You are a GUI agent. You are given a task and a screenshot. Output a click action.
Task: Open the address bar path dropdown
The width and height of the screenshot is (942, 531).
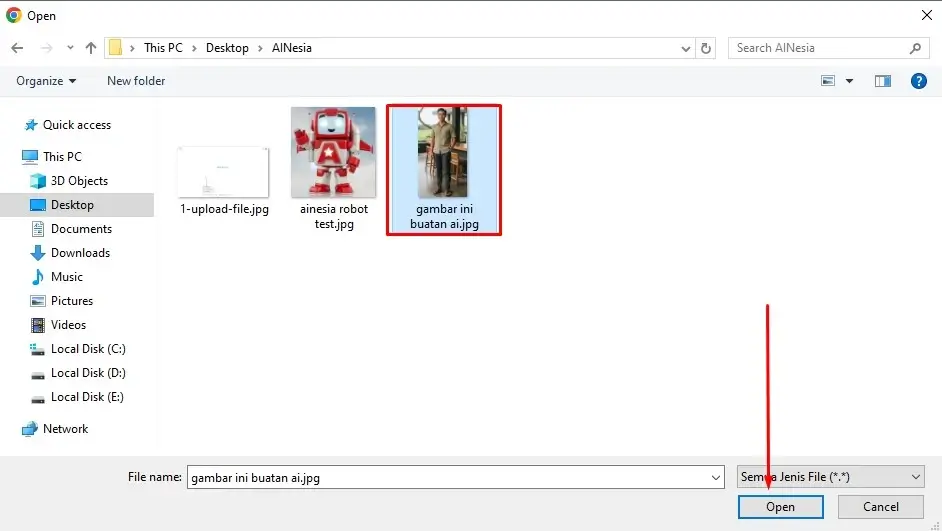coord(685,48)
